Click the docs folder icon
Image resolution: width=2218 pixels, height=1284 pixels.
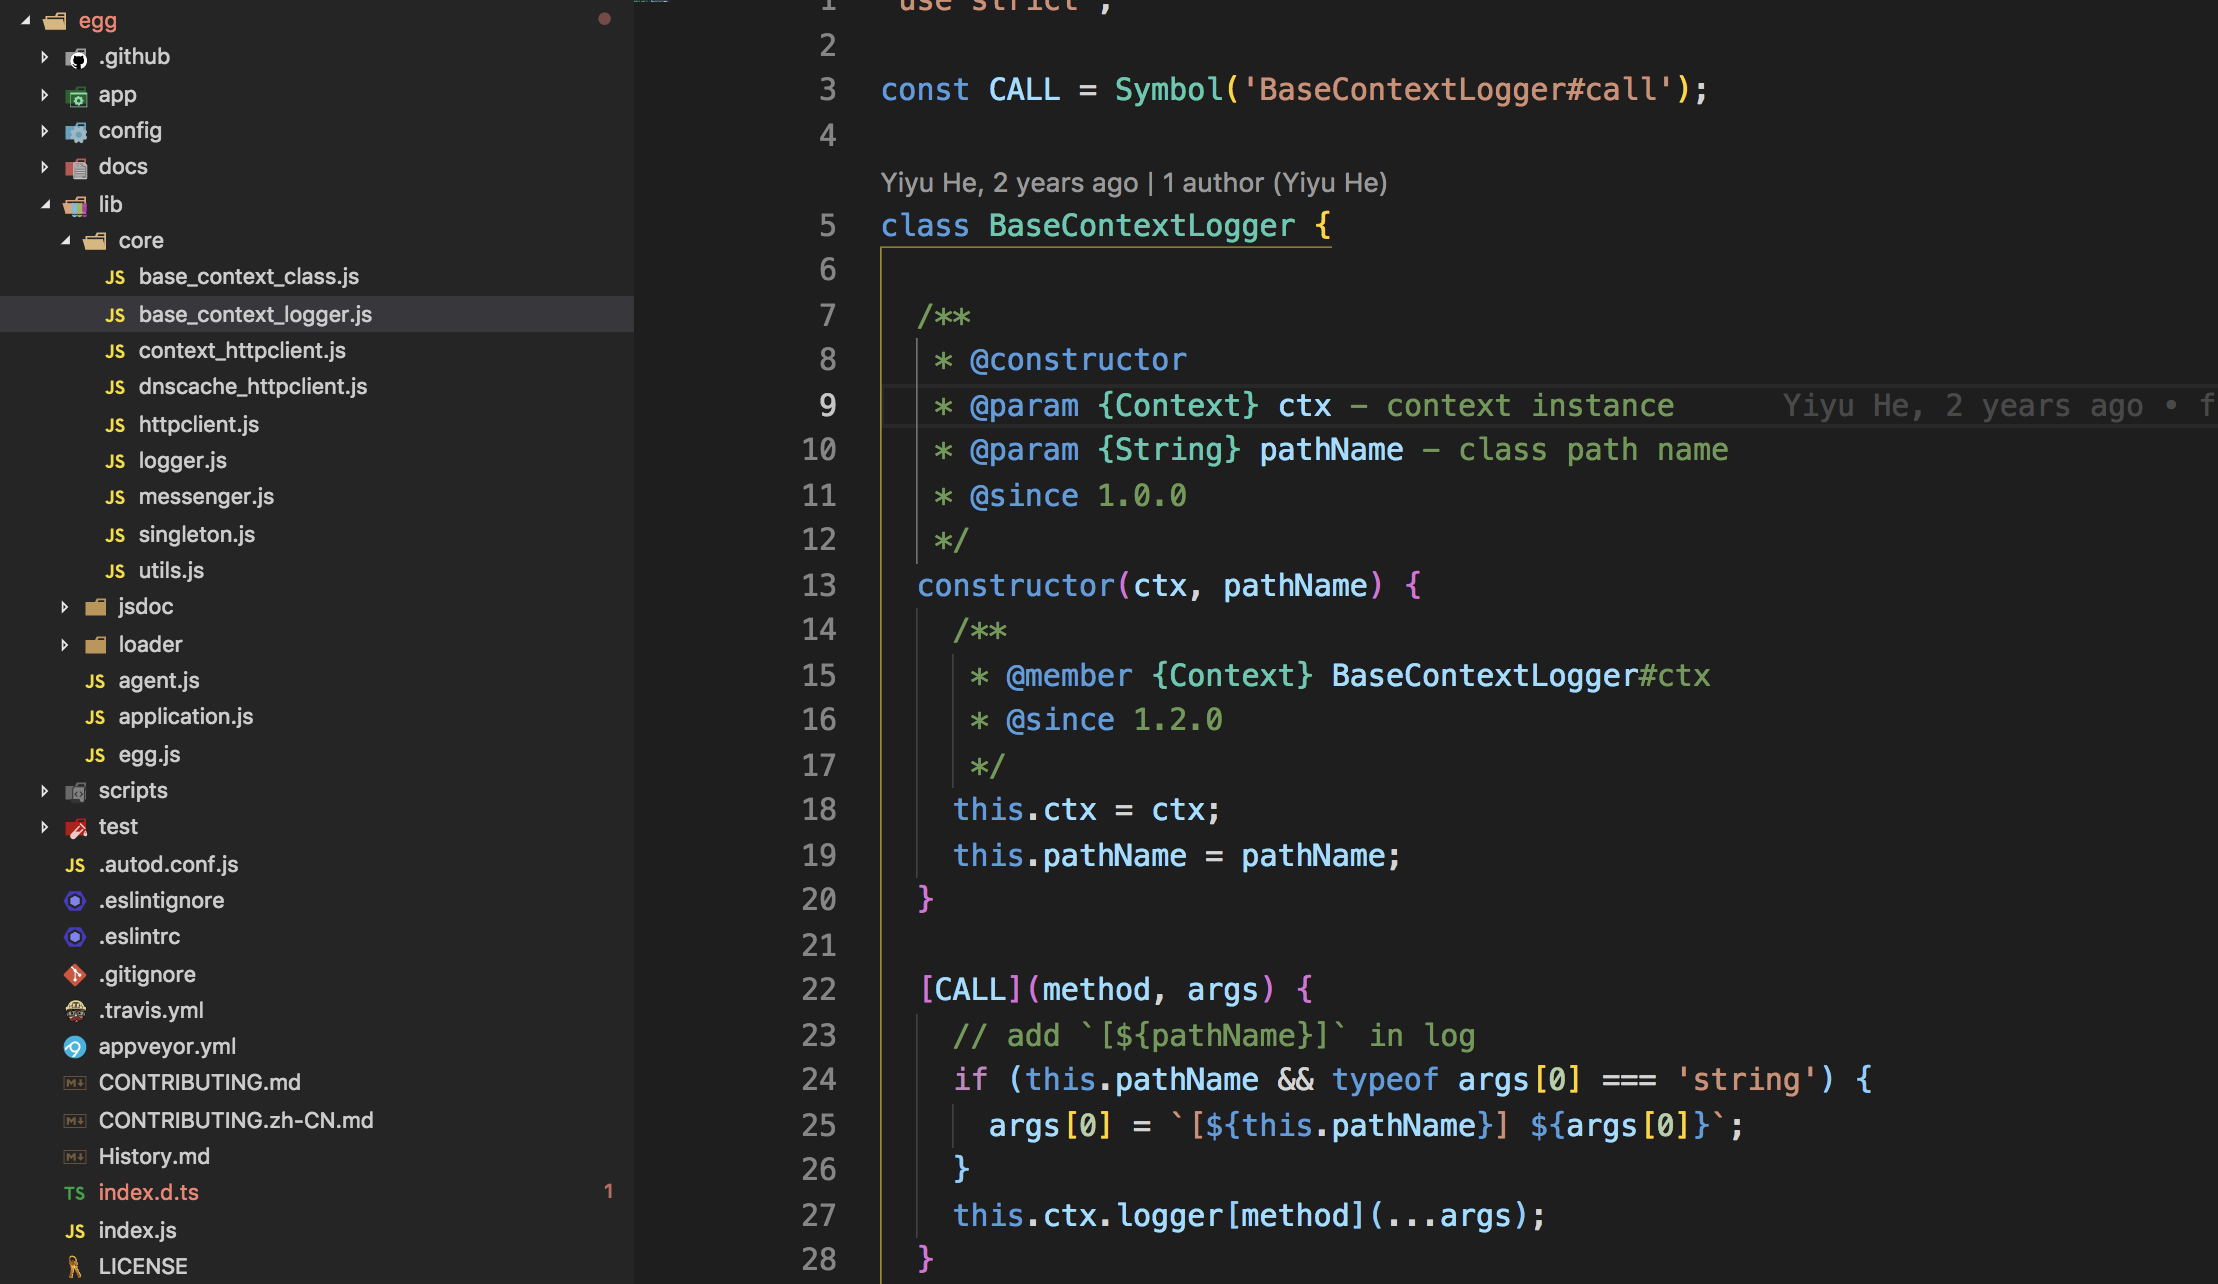76,168
